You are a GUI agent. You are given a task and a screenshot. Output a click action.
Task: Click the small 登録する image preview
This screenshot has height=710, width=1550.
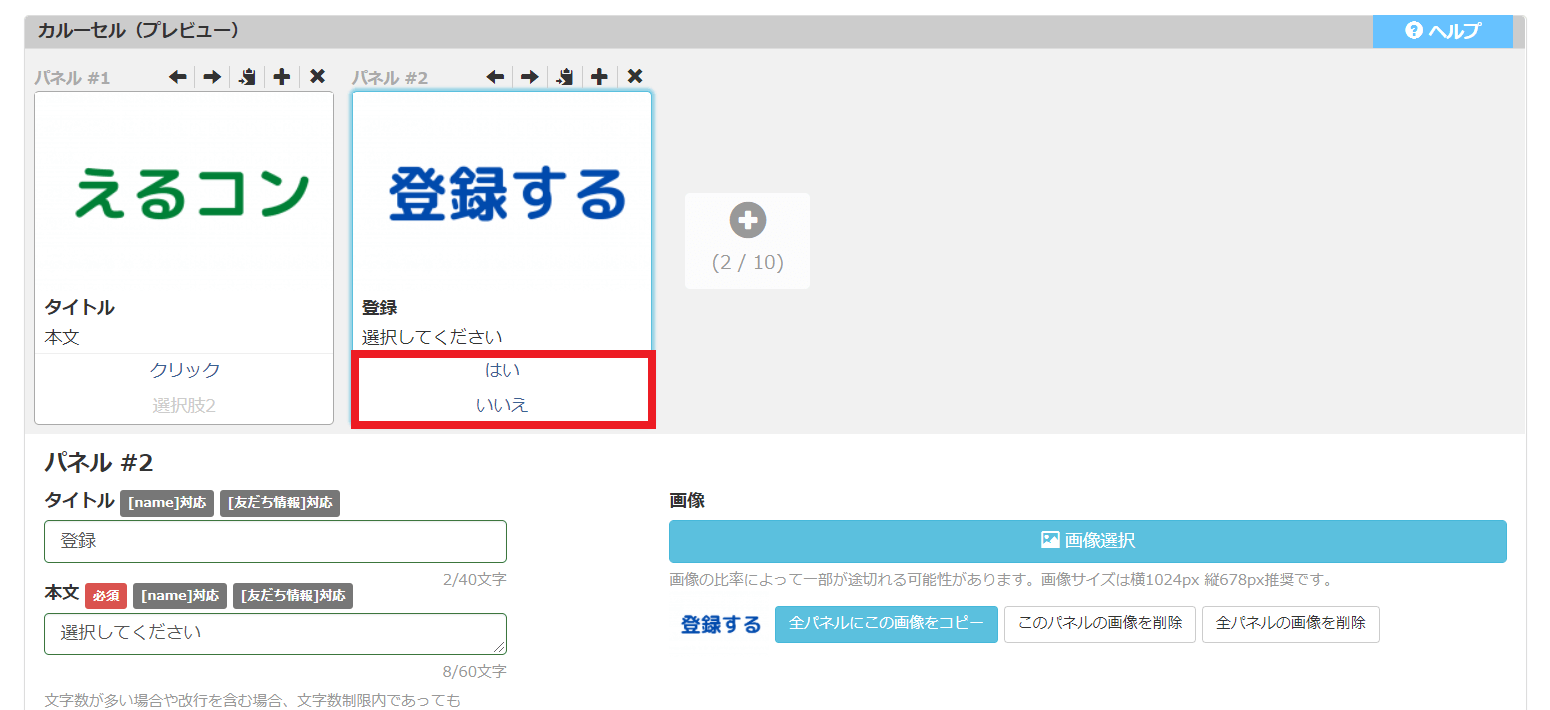point(721,625)
